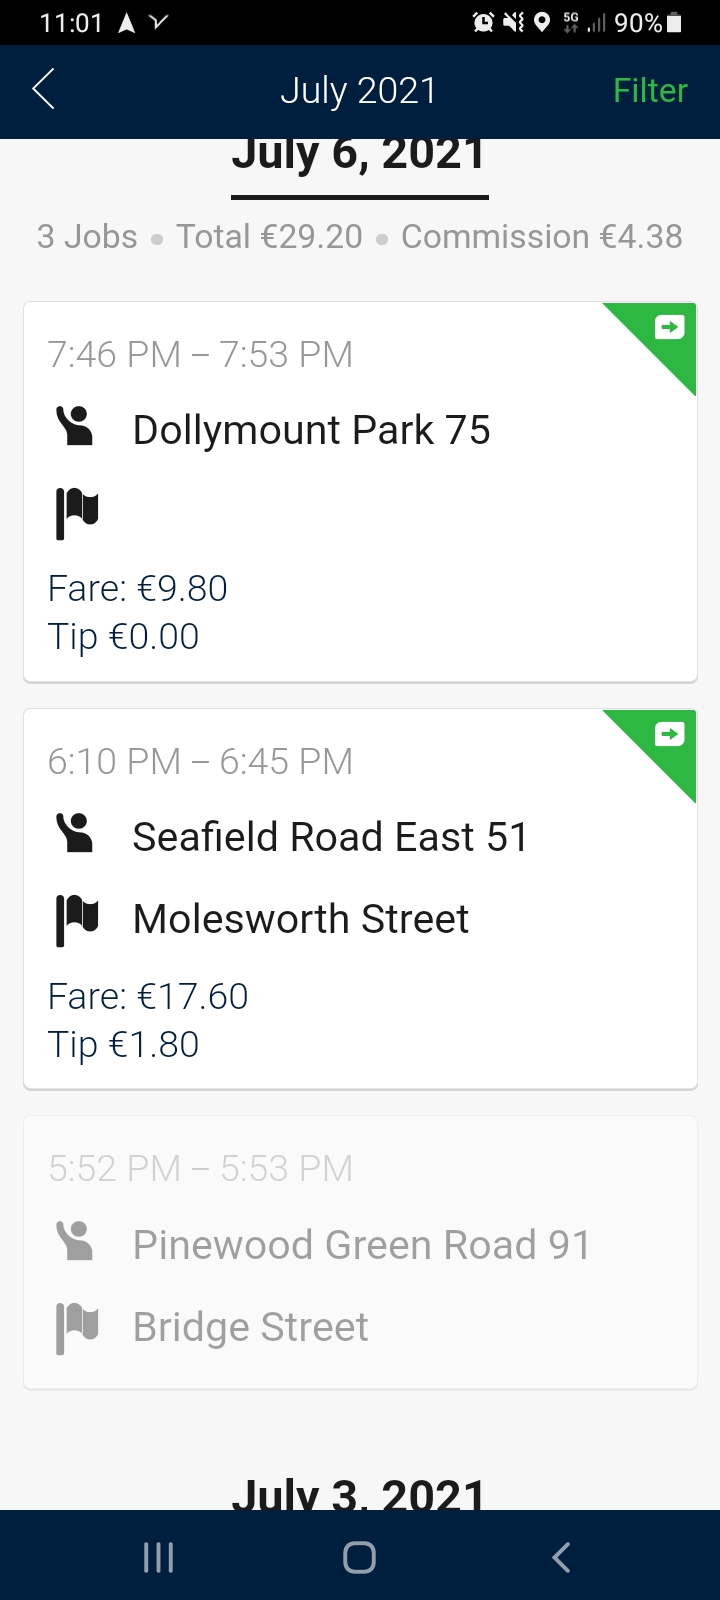Screen dimensions: 720x1600
Task: Tap green arrow badge on Dollymount job
Action: [x=669, y=327]
